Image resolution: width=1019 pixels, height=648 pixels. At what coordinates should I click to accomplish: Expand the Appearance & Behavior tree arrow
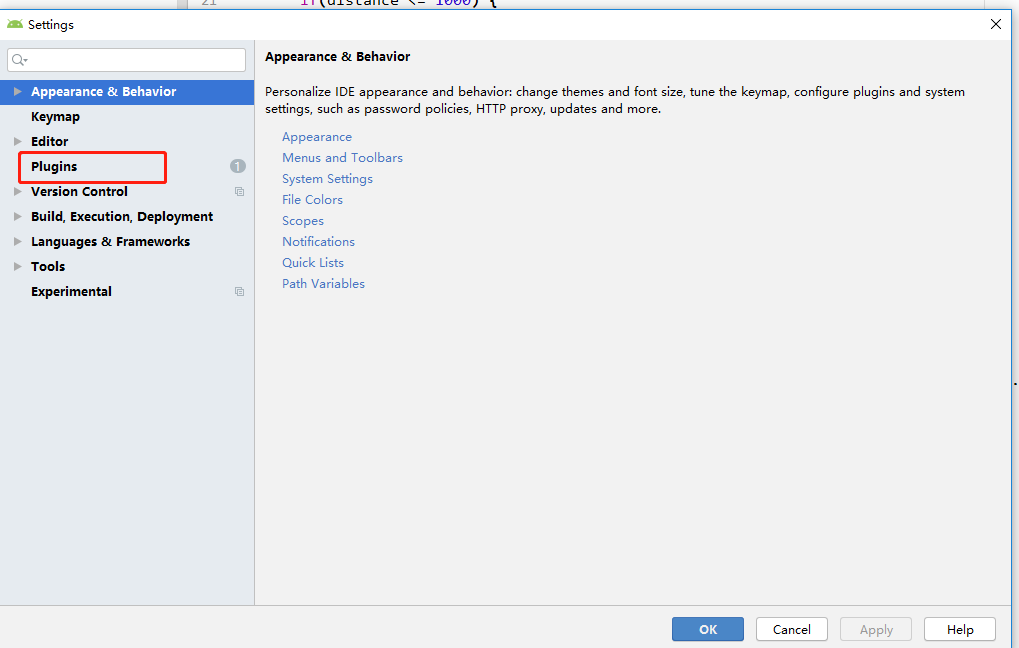[18, 92]
